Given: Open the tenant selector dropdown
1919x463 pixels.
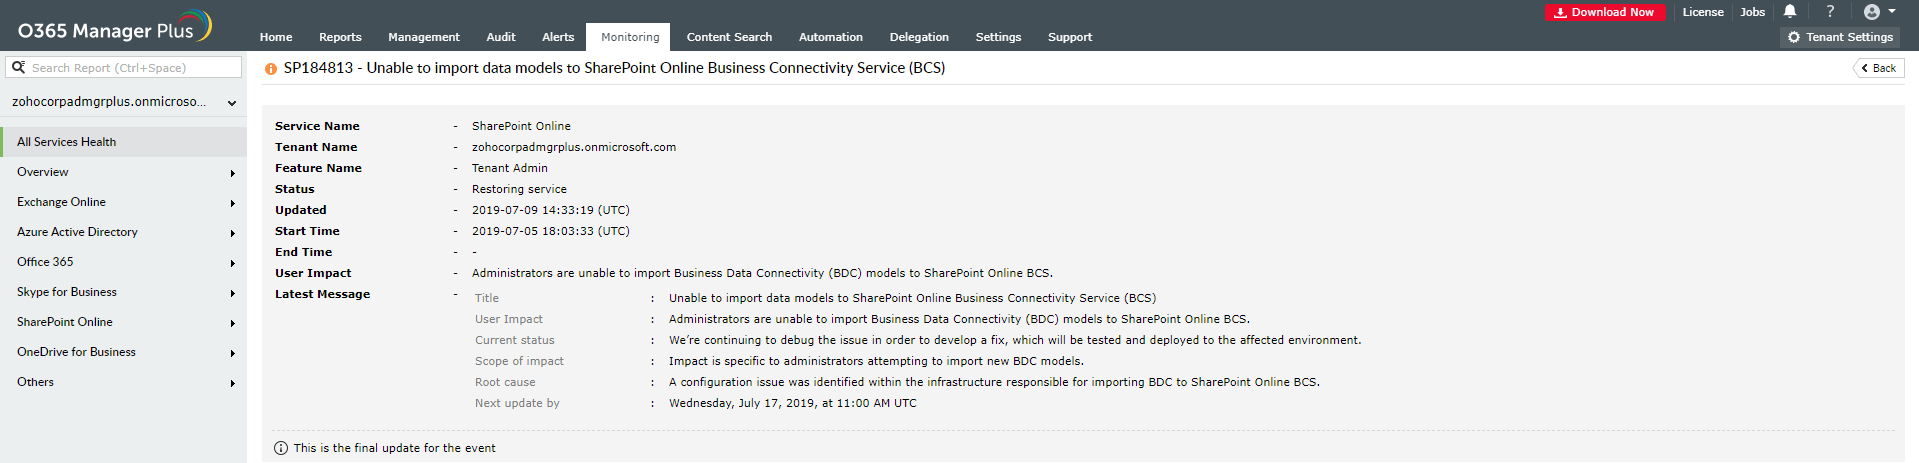Looking at the screenshot, I should pyautogui.click(x=231, y=102).
